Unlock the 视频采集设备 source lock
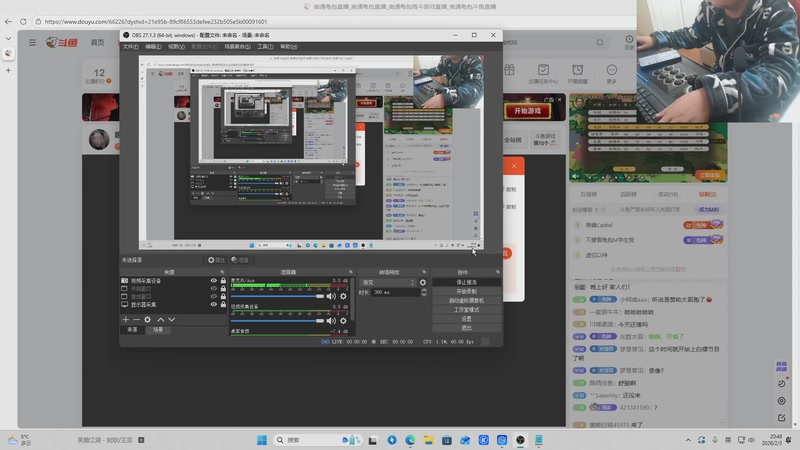Image resolution: width=800 pixels, height=450 pixels. [x=223, y=281]
